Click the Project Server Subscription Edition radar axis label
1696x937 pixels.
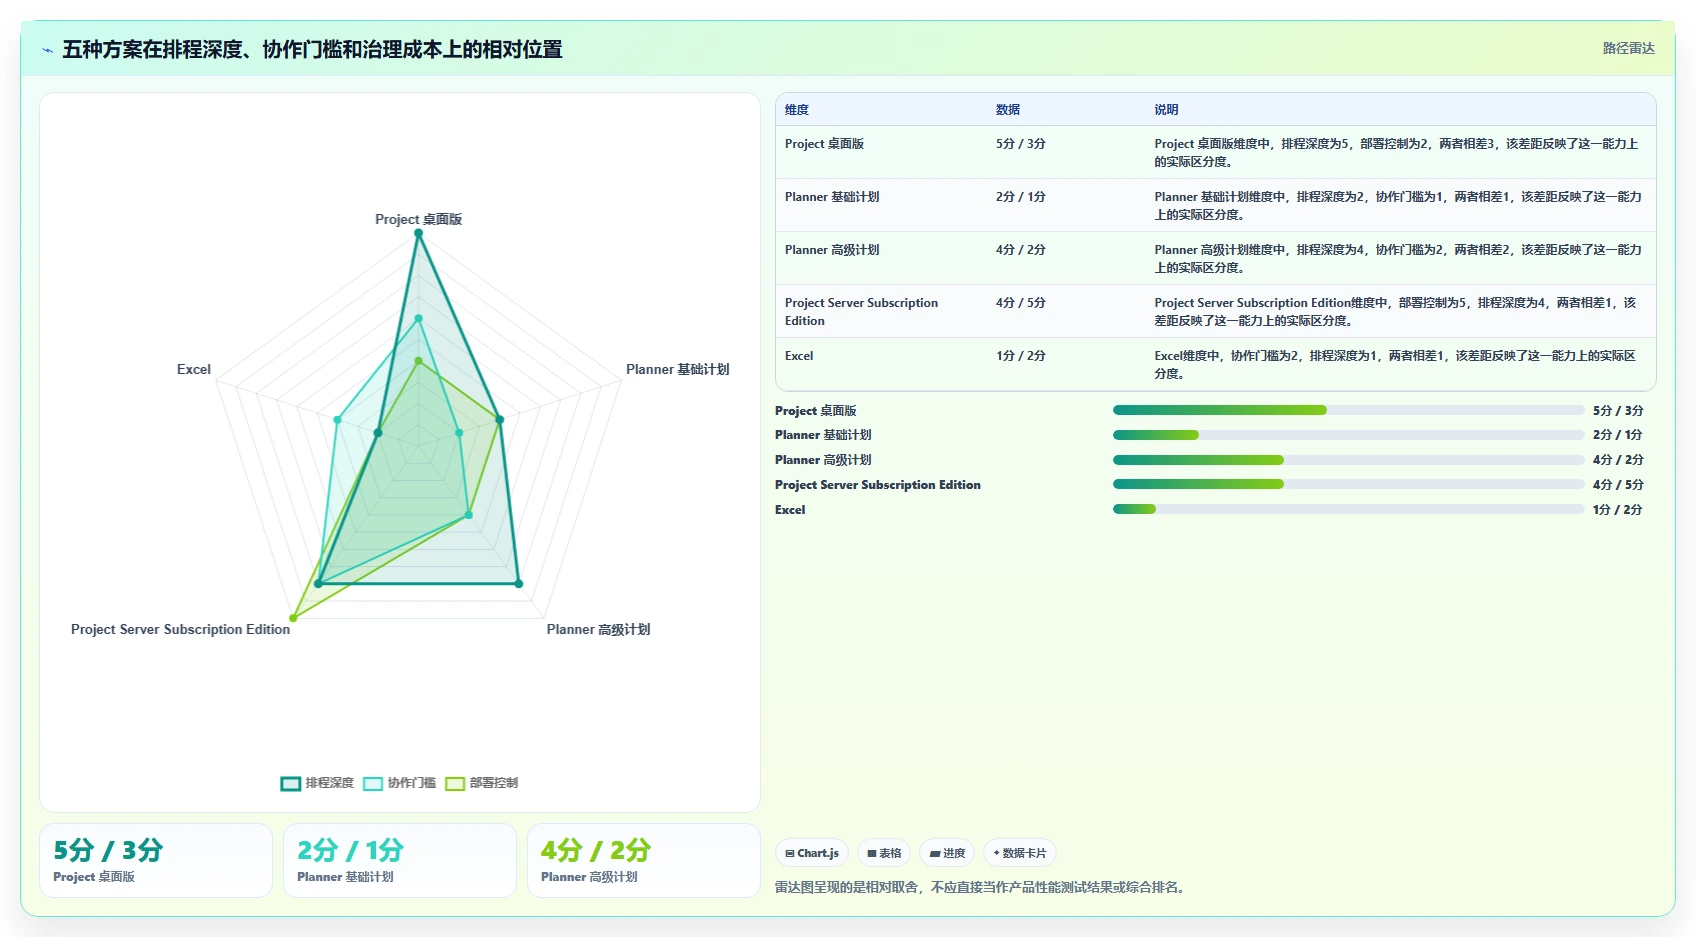click(x=180, y=629)
